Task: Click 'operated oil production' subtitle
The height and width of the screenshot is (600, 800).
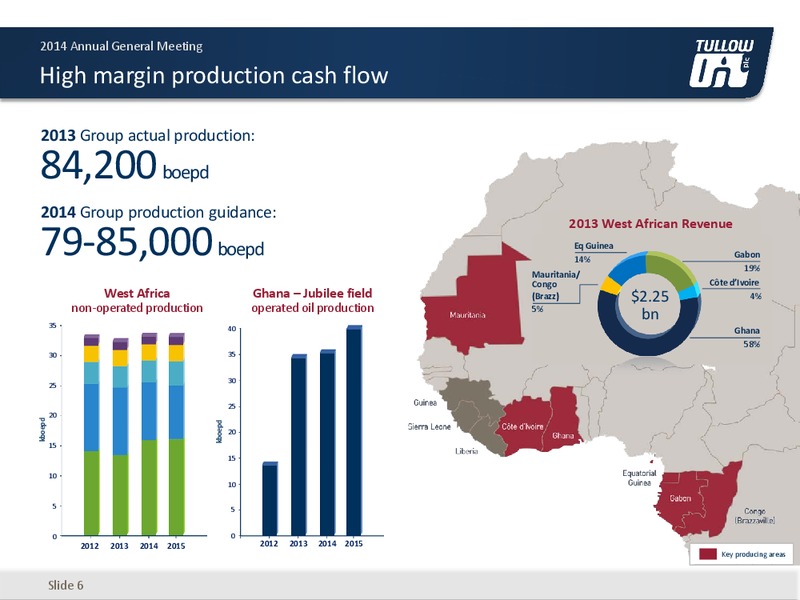Action: point(312,308)
